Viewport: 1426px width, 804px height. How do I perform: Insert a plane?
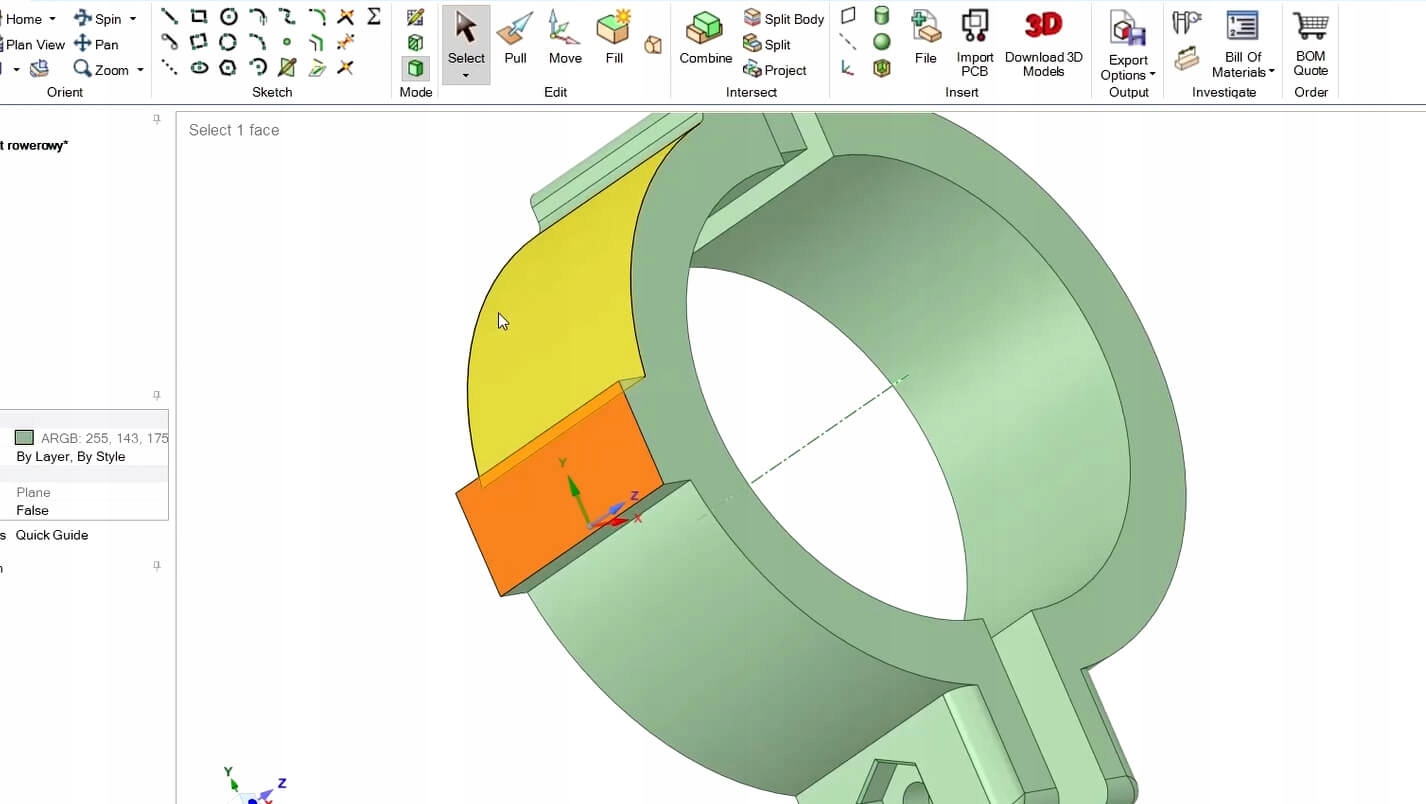point(848,16)
